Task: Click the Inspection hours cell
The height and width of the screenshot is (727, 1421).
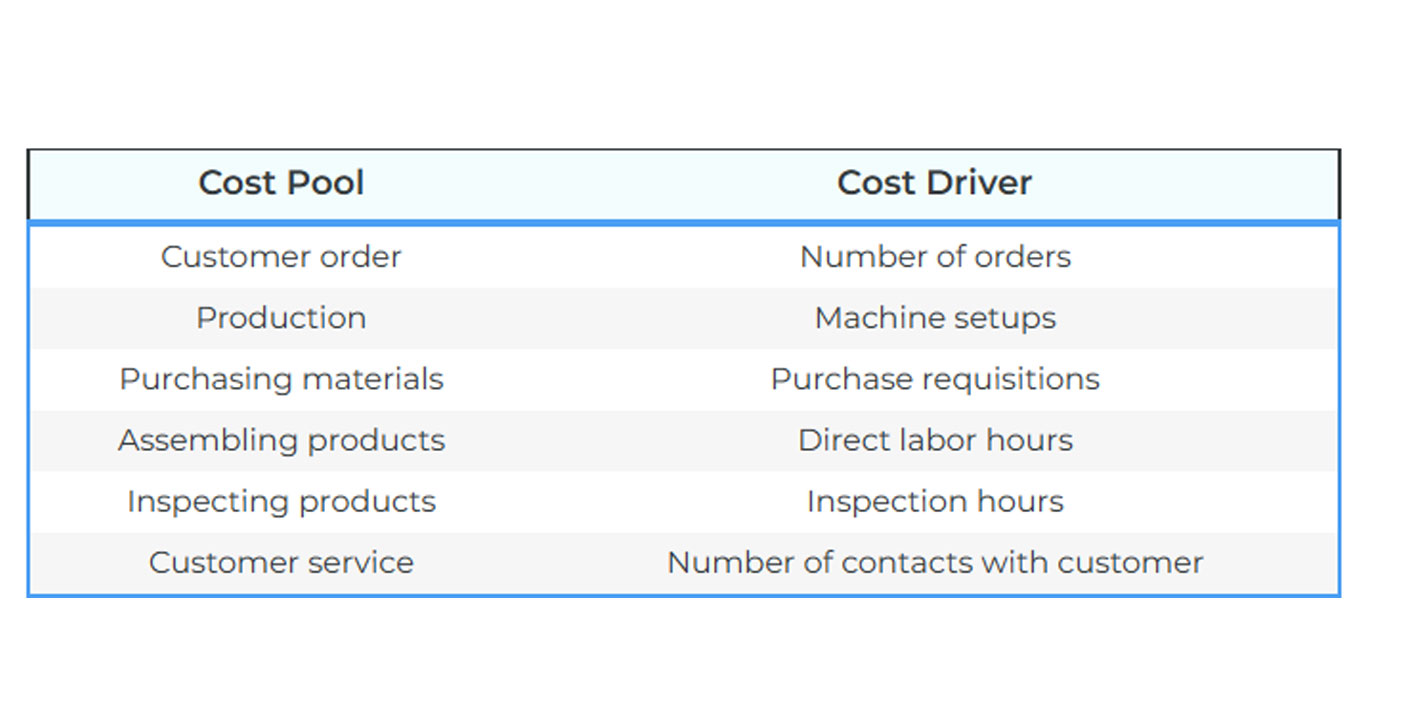Action: pos(935,501)
